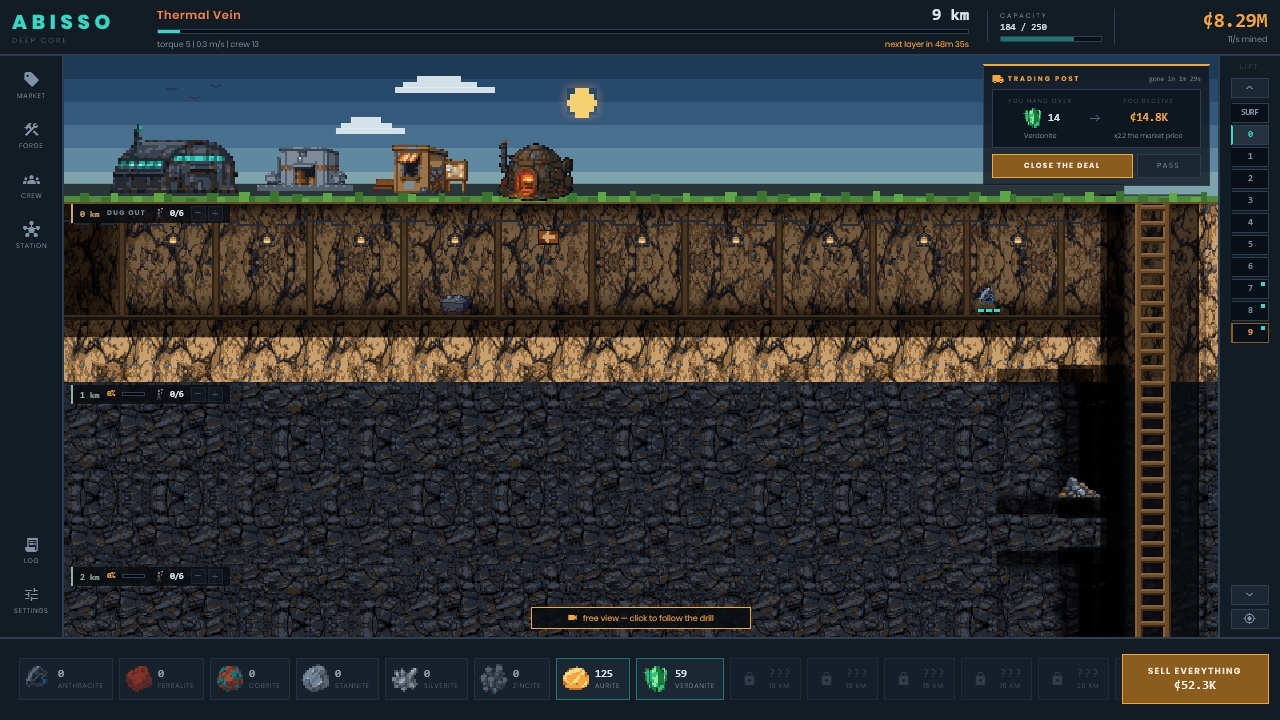Screen dimensions: 1280x720
Task: Click the capacity 184 / 250 bar
Action: pyautogui.click(x=1050, y=39)
